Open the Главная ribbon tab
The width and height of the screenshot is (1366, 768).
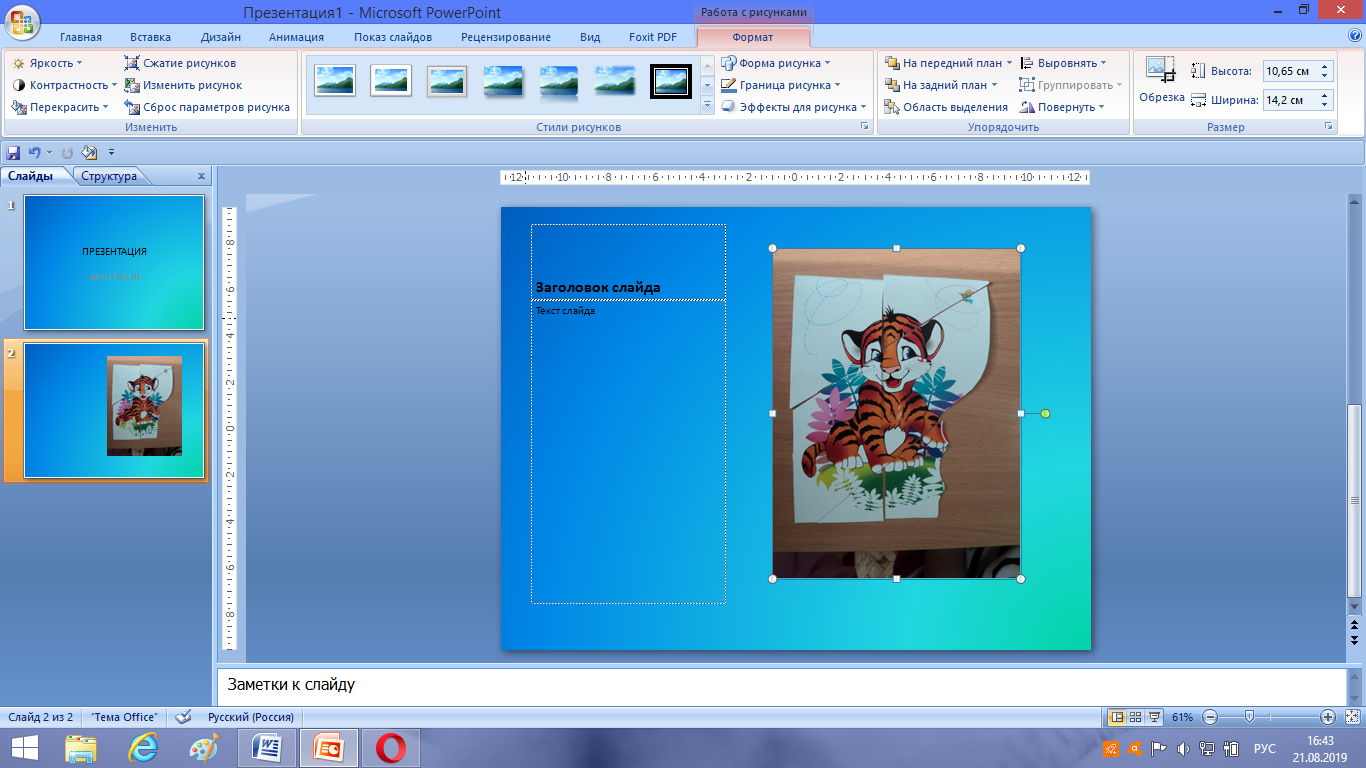tap(81, 37)
